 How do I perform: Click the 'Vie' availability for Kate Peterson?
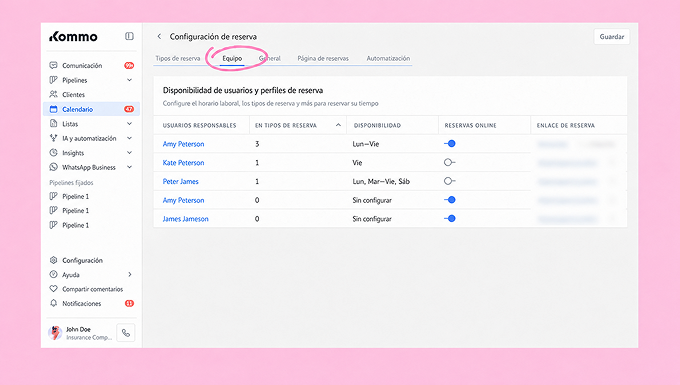coord(357,163)
